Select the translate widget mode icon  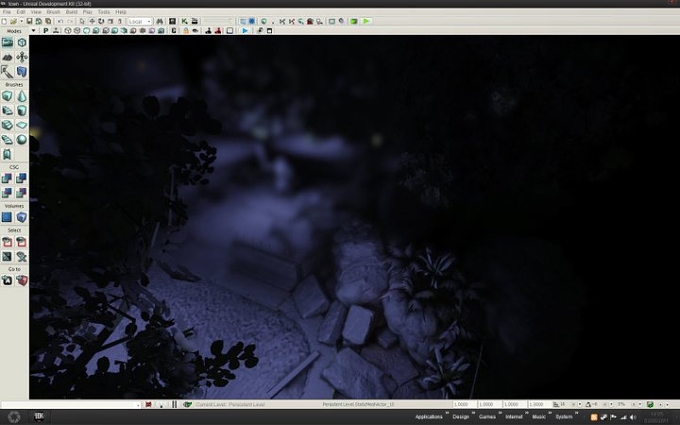[x=92, y=21]
